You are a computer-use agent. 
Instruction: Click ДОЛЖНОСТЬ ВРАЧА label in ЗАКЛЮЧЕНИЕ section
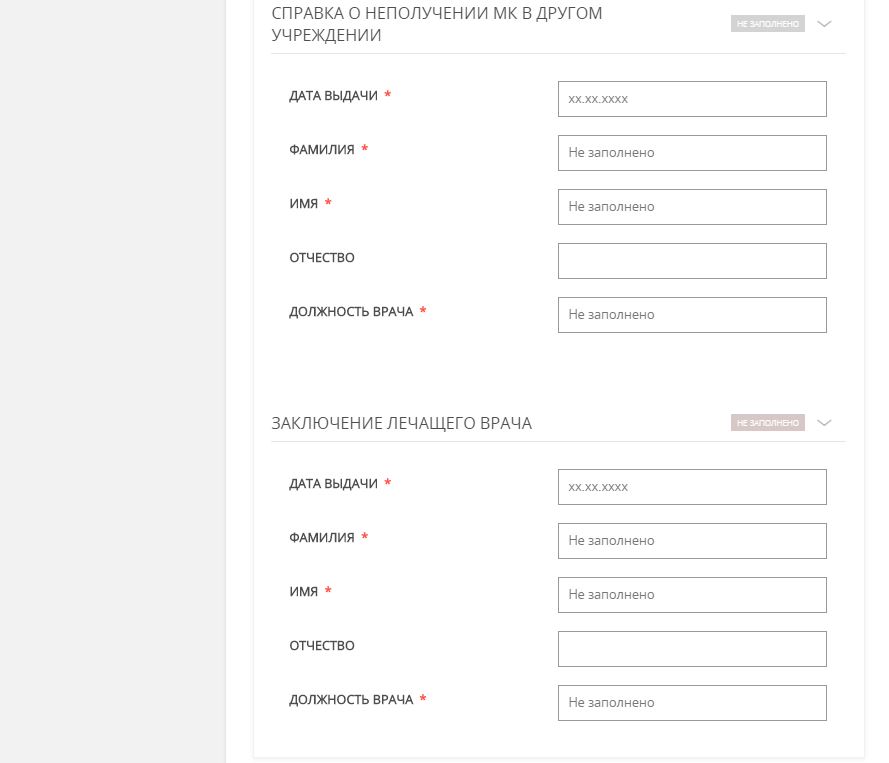point(351,700)
